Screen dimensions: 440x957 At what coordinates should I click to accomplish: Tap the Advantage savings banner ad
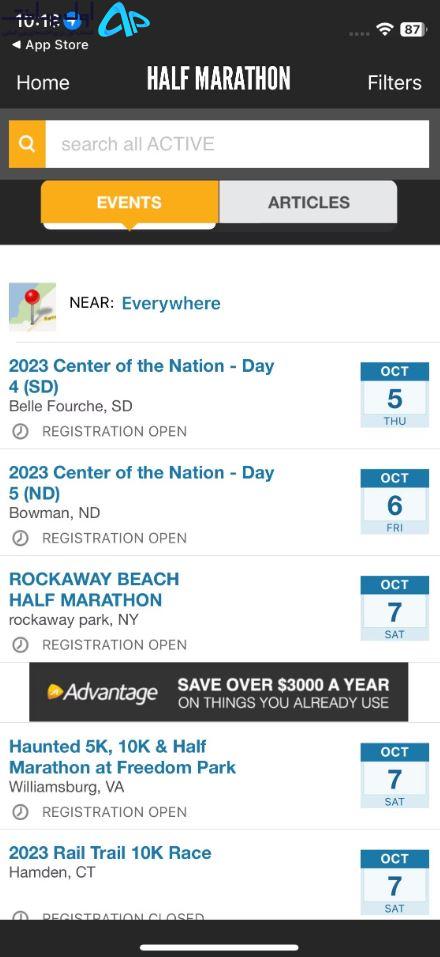tap(218, 692)
